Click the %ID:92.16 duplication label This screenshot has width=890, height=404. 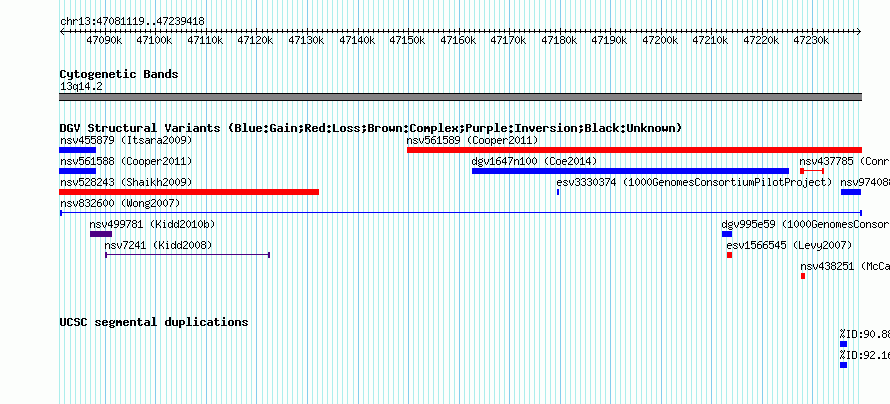865,355
